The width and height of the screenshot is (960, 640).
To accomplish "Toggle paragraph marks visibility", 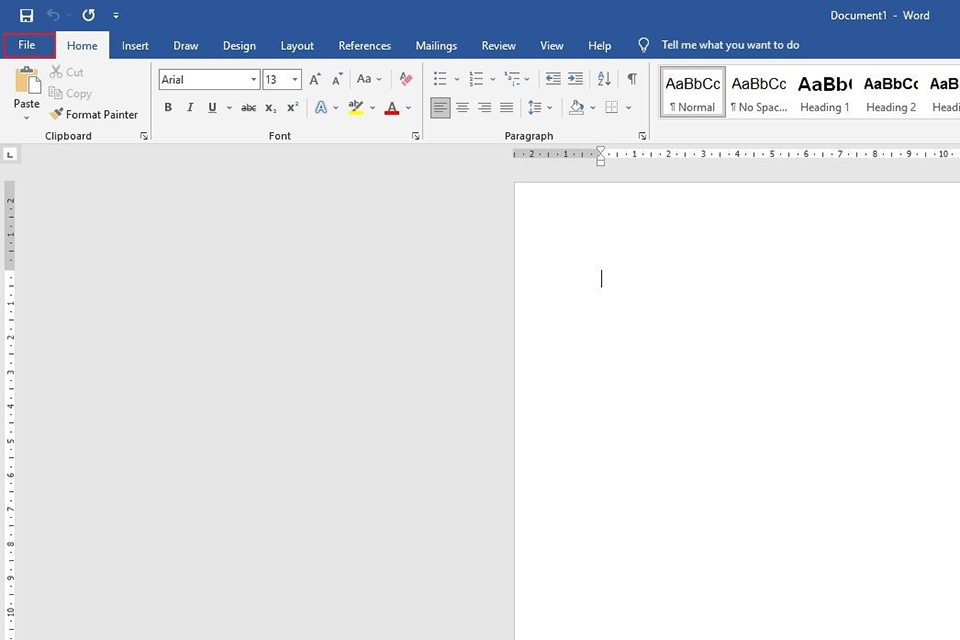I will pos(631,79).
